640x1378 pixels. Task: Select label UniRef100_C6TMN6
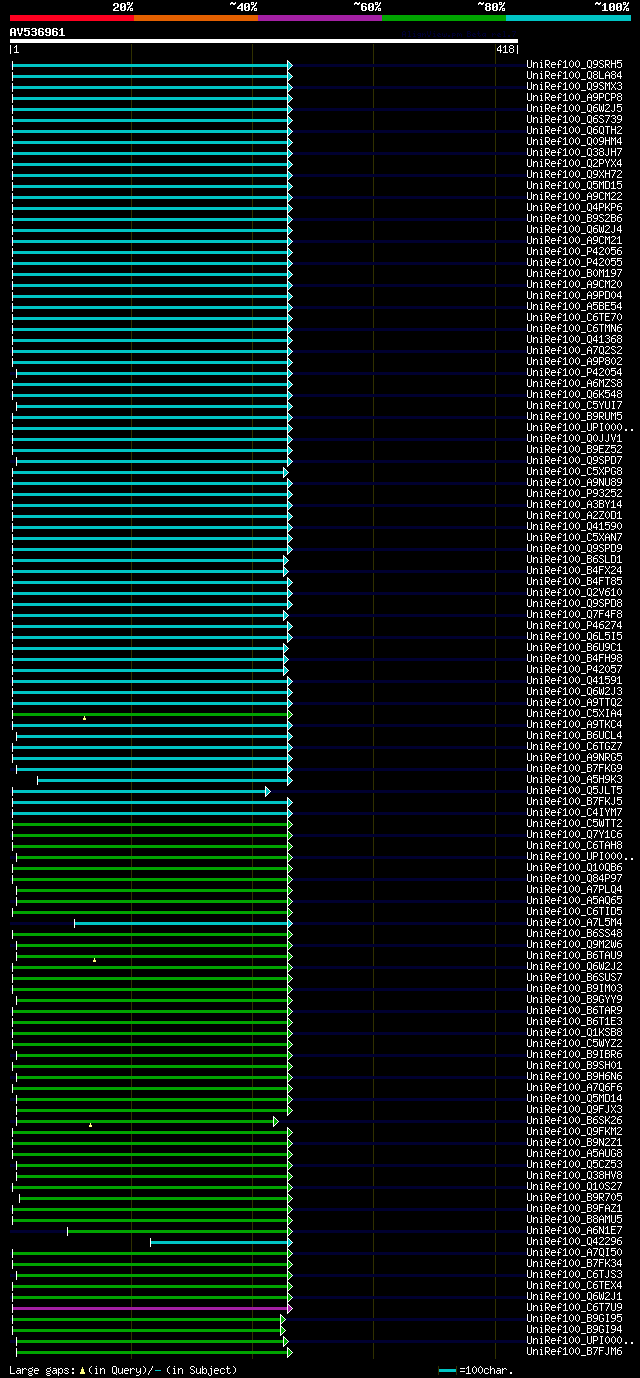click(x=574, y=328)
